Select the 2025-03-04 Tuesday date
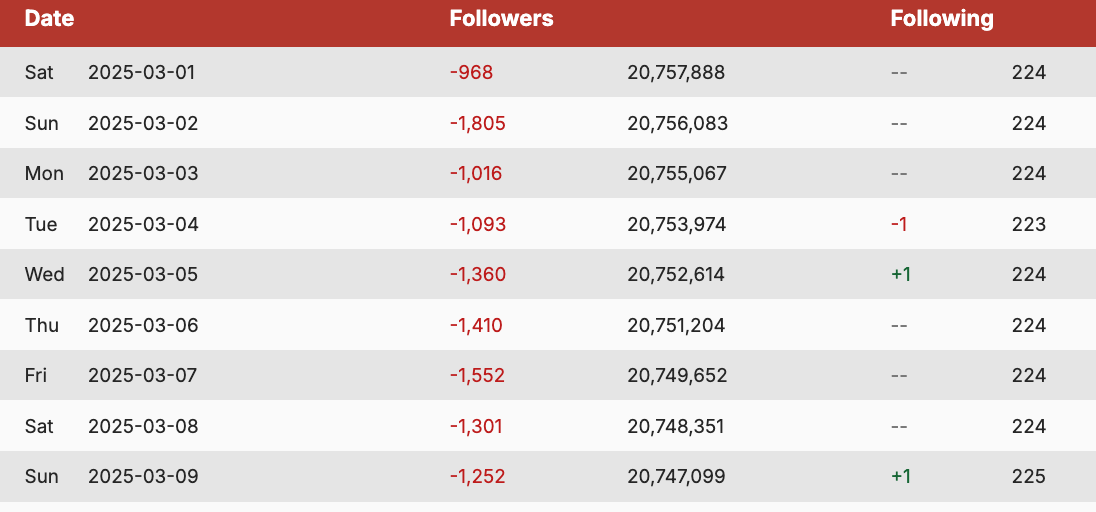The image size is (1096, 512). coord(143,224)
